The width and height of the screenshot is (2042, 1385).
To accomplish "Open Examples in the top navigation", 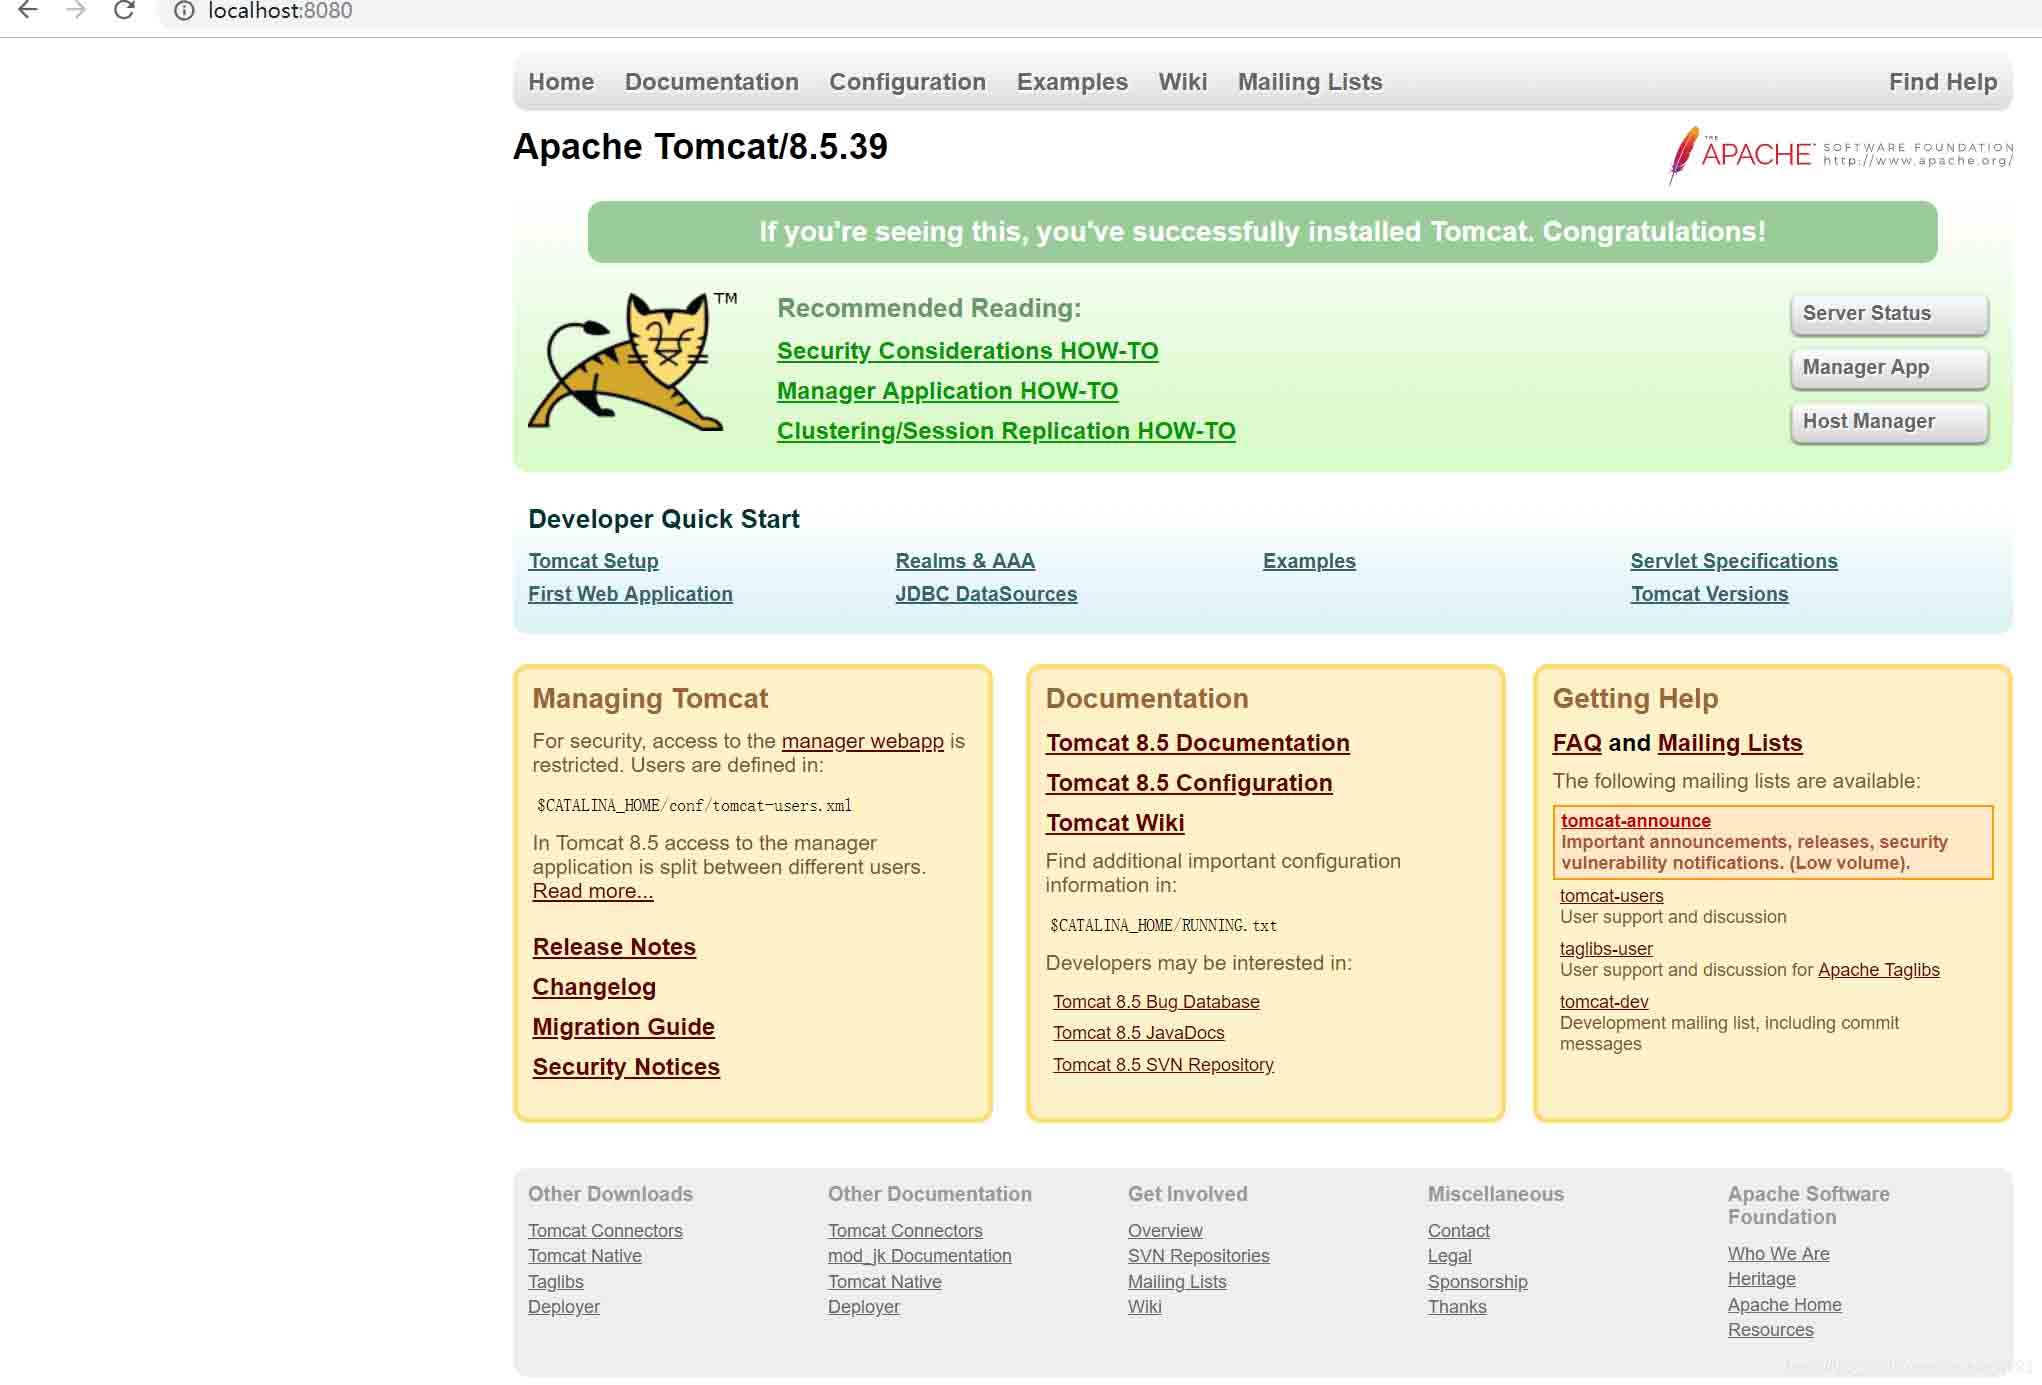I will [1072, 82].
